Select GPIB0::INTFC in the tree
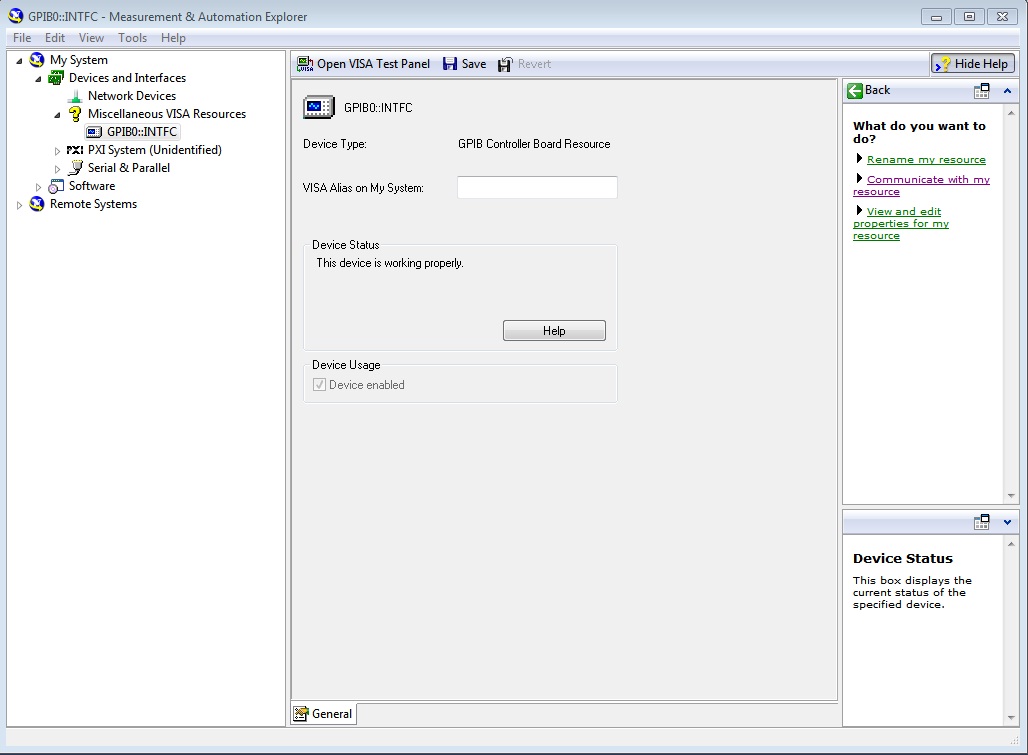 pos(142,132)
